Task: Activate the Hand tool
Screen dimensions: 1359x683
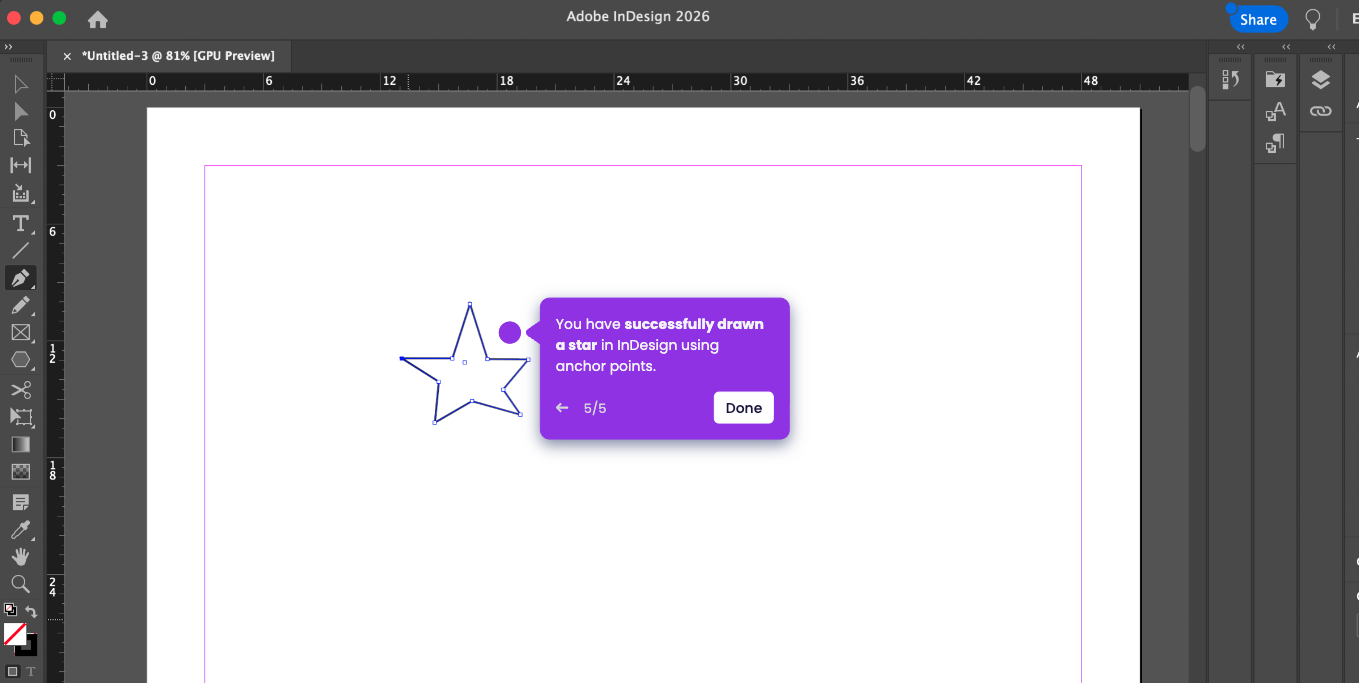Action: pos(20,556)
